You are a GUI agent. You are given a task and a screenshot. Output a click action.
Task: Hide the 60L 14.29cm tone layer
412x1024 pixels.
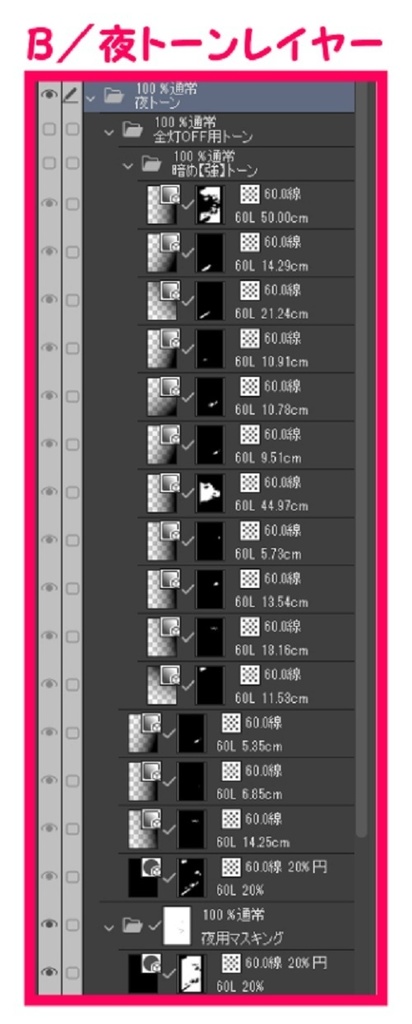[x=49, y=251]
